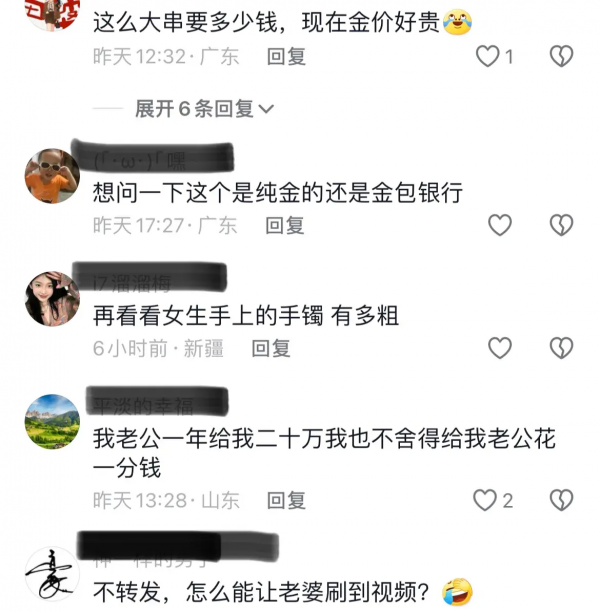Dislike the 13:28 山东 comment

pyautogui.click(x=561, y=500)
